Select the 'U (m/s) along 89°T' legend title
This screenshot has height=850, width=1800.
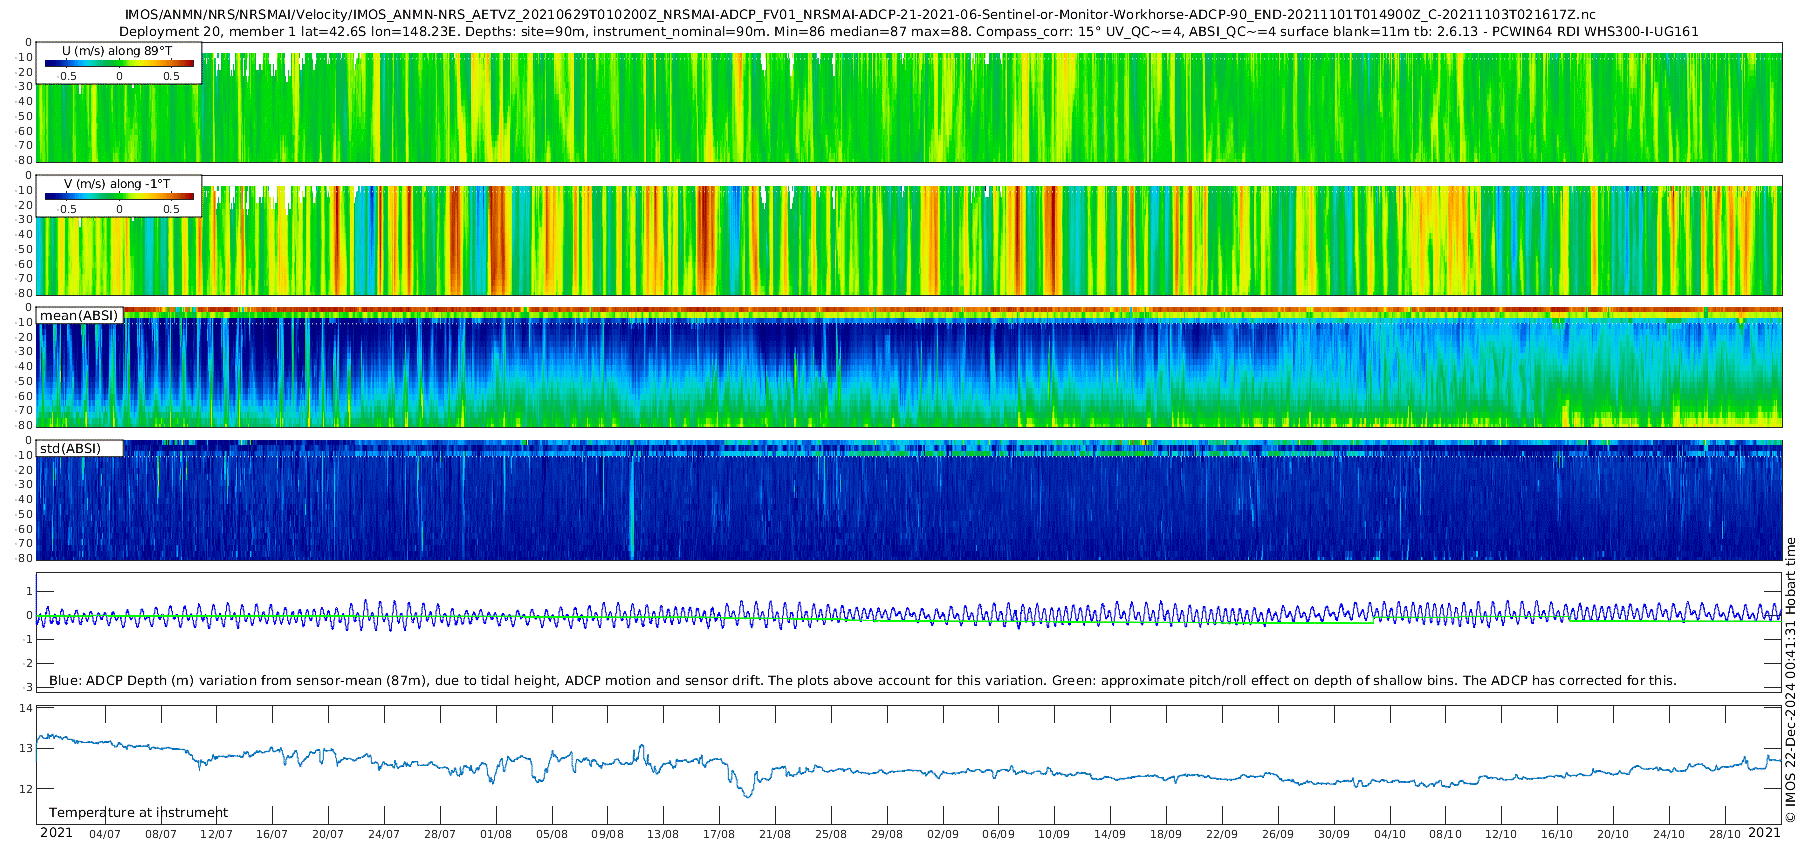pyautogui.click(x=117, y=50)
